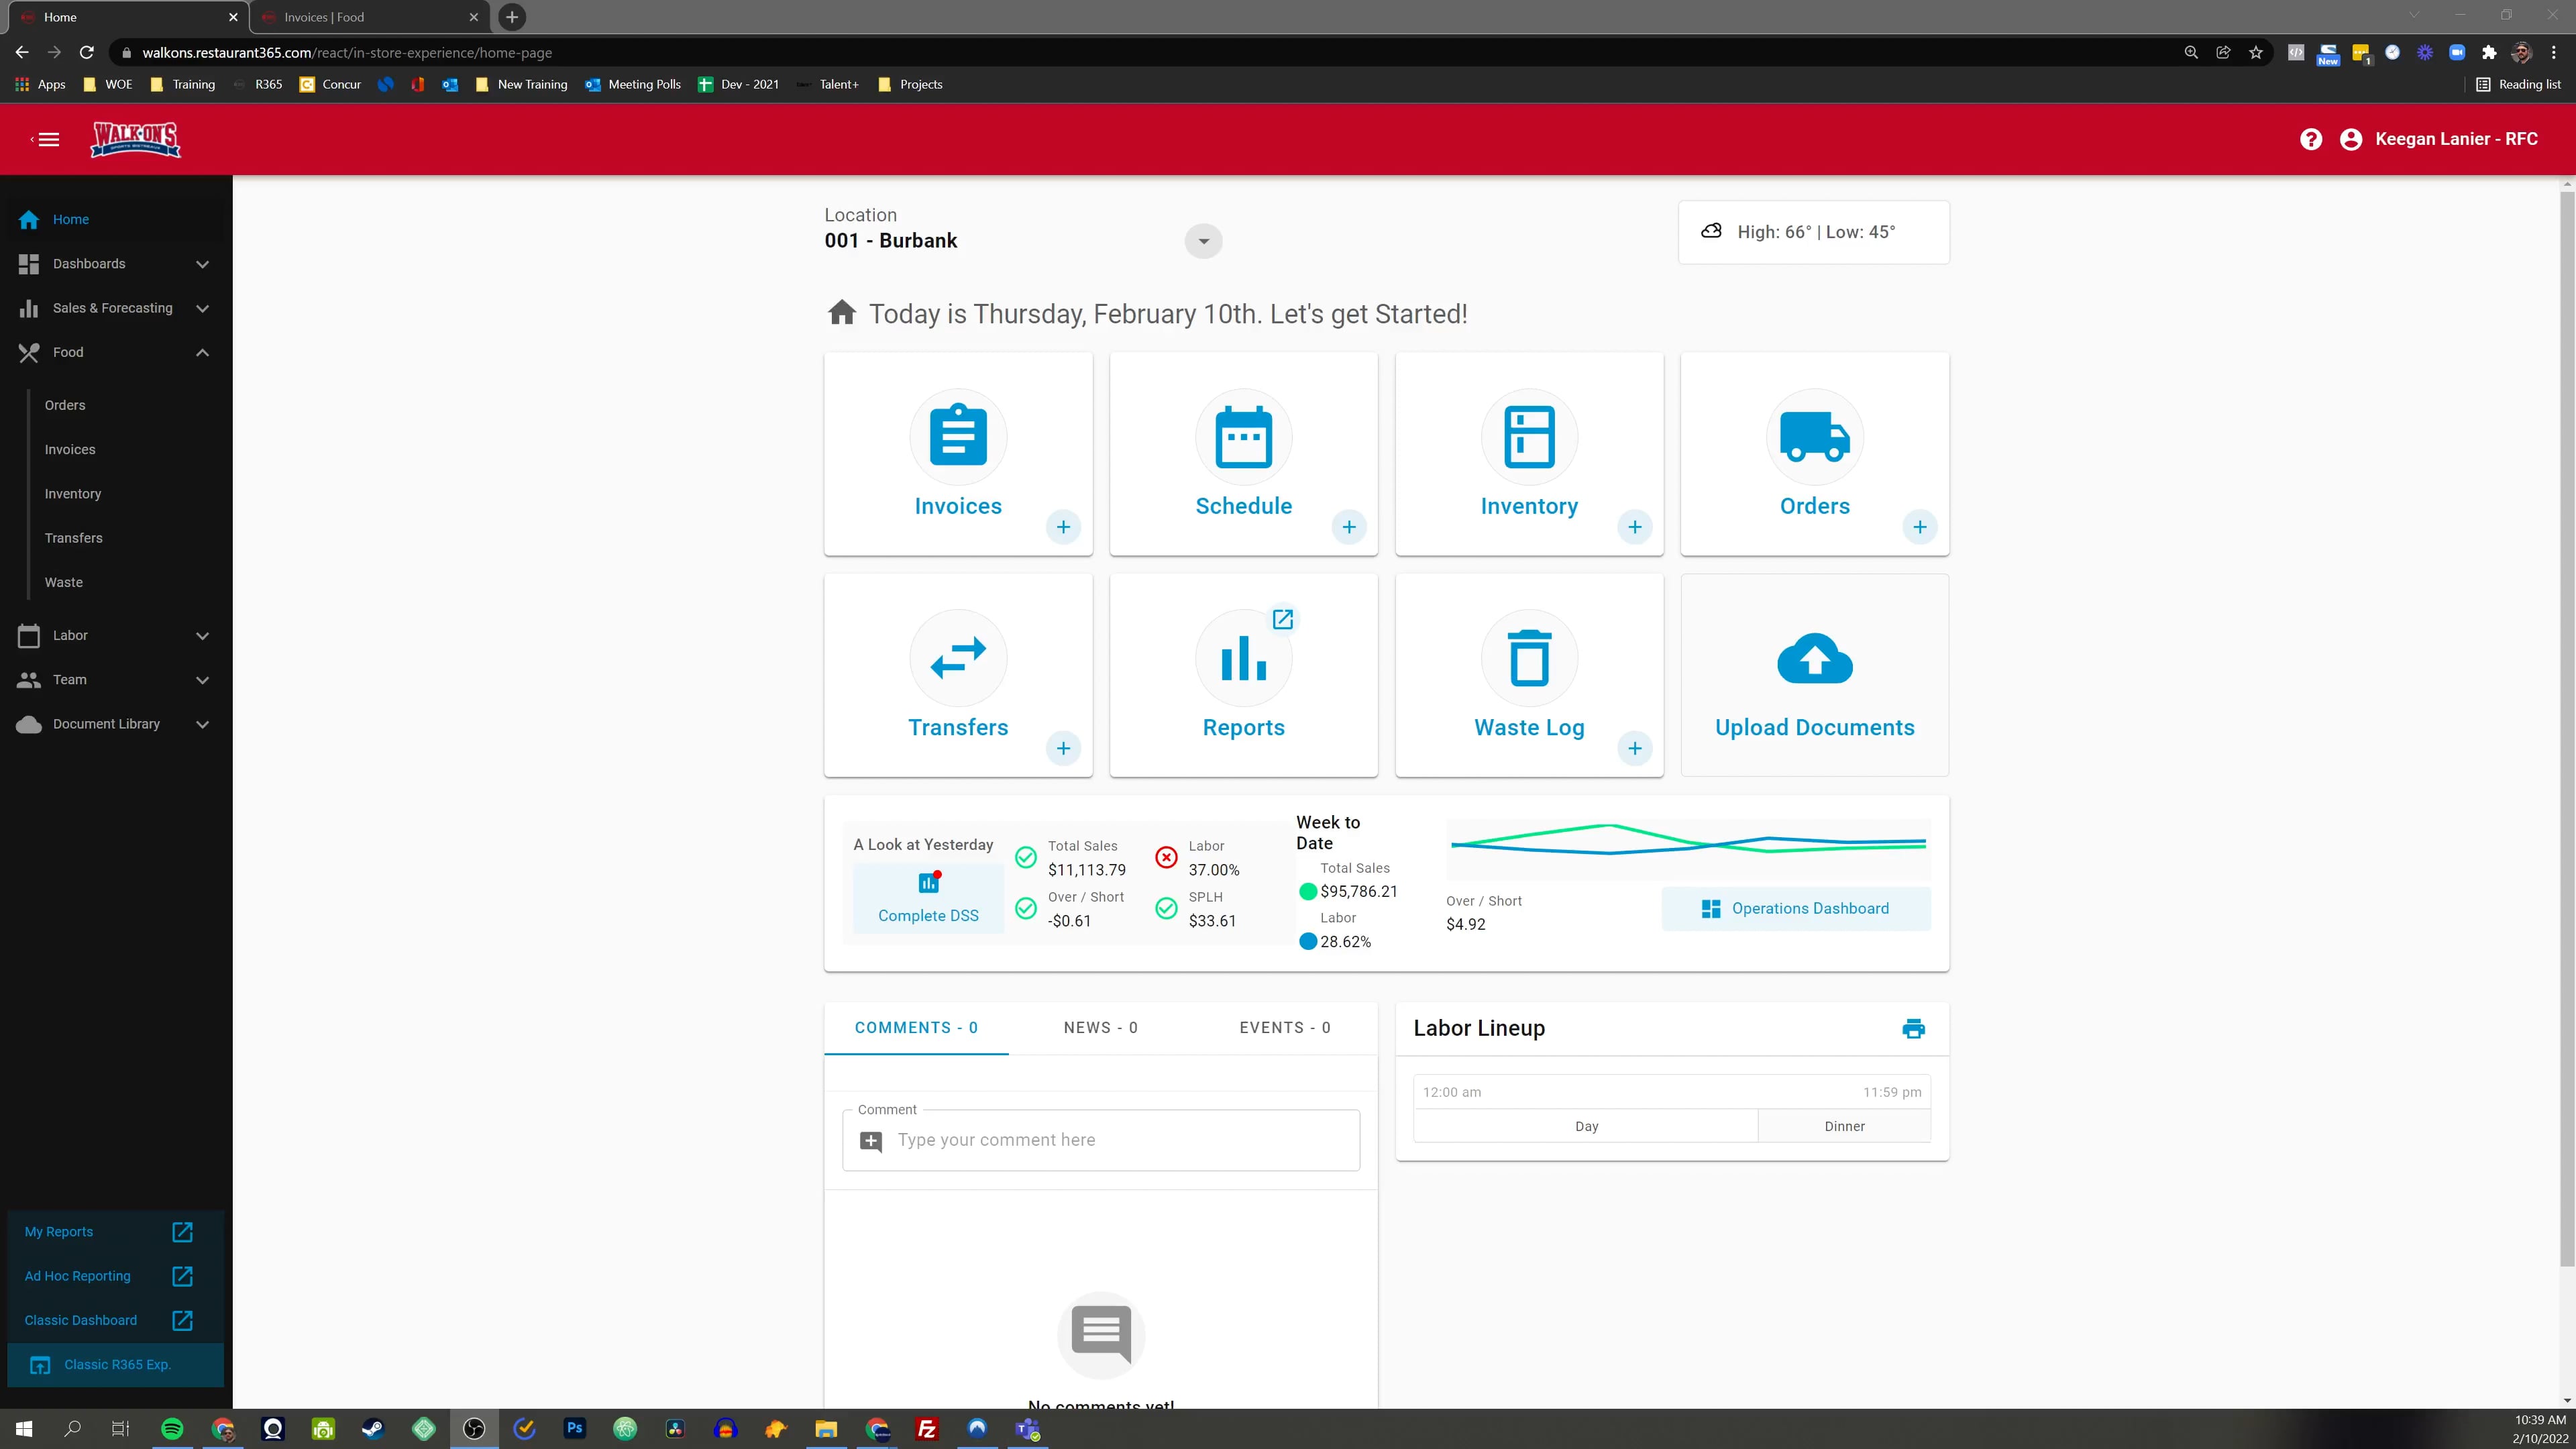Expand the Labor section in the sidebar
Image resolution: width=2576 pixels, height=1449 pixels.
[202, 635]
